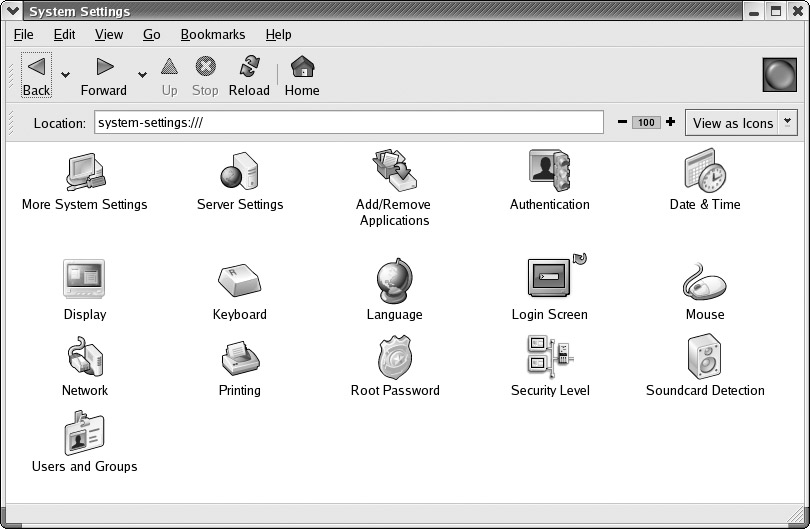Viewport: 810px width, 529px height.
Task: Click the zoom out minus button
Action: (x=622, y=122)
